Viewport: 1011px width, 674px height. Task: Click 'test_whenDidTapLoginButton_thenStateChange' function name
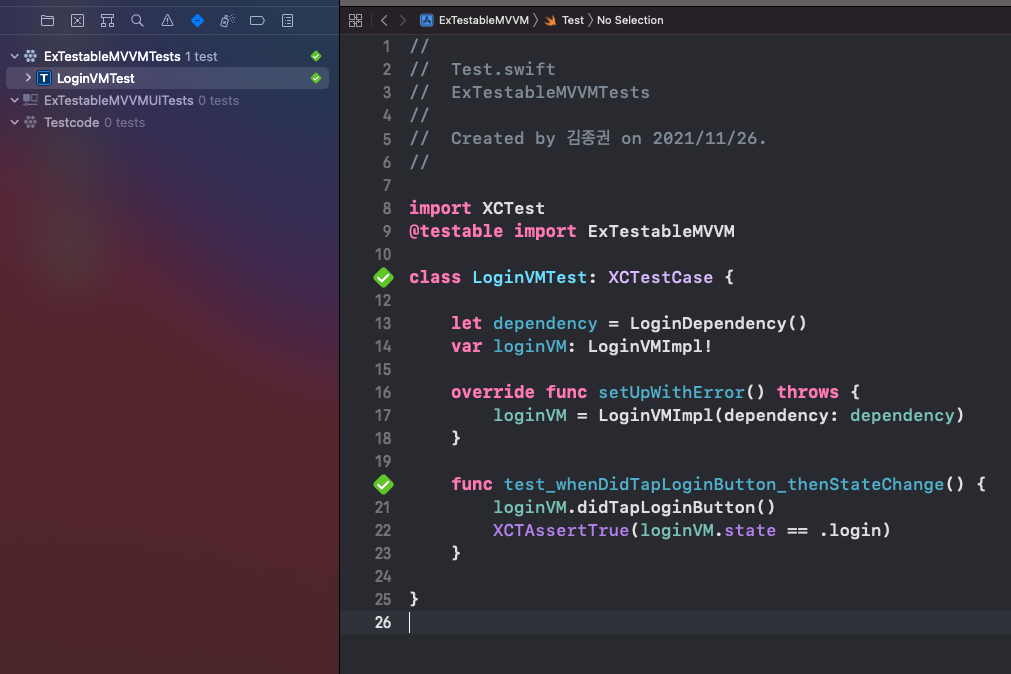pyautogui.click(x=723, y=484)
